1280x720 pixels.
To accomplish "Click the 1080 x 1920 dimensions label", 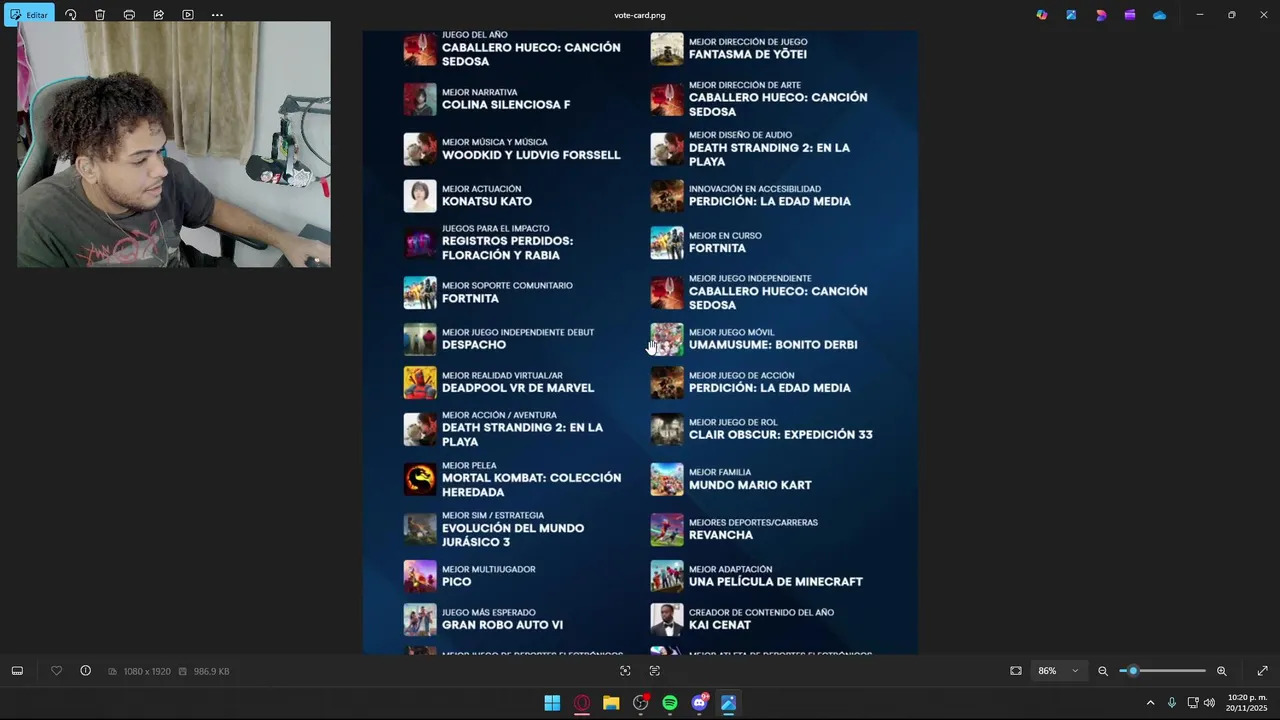I will (x=147, y=671).
